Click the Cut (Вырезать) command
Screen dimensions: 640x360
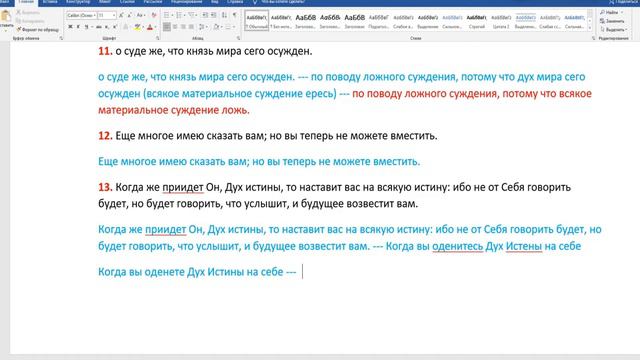pyautogui.click(x=28, y=13)
